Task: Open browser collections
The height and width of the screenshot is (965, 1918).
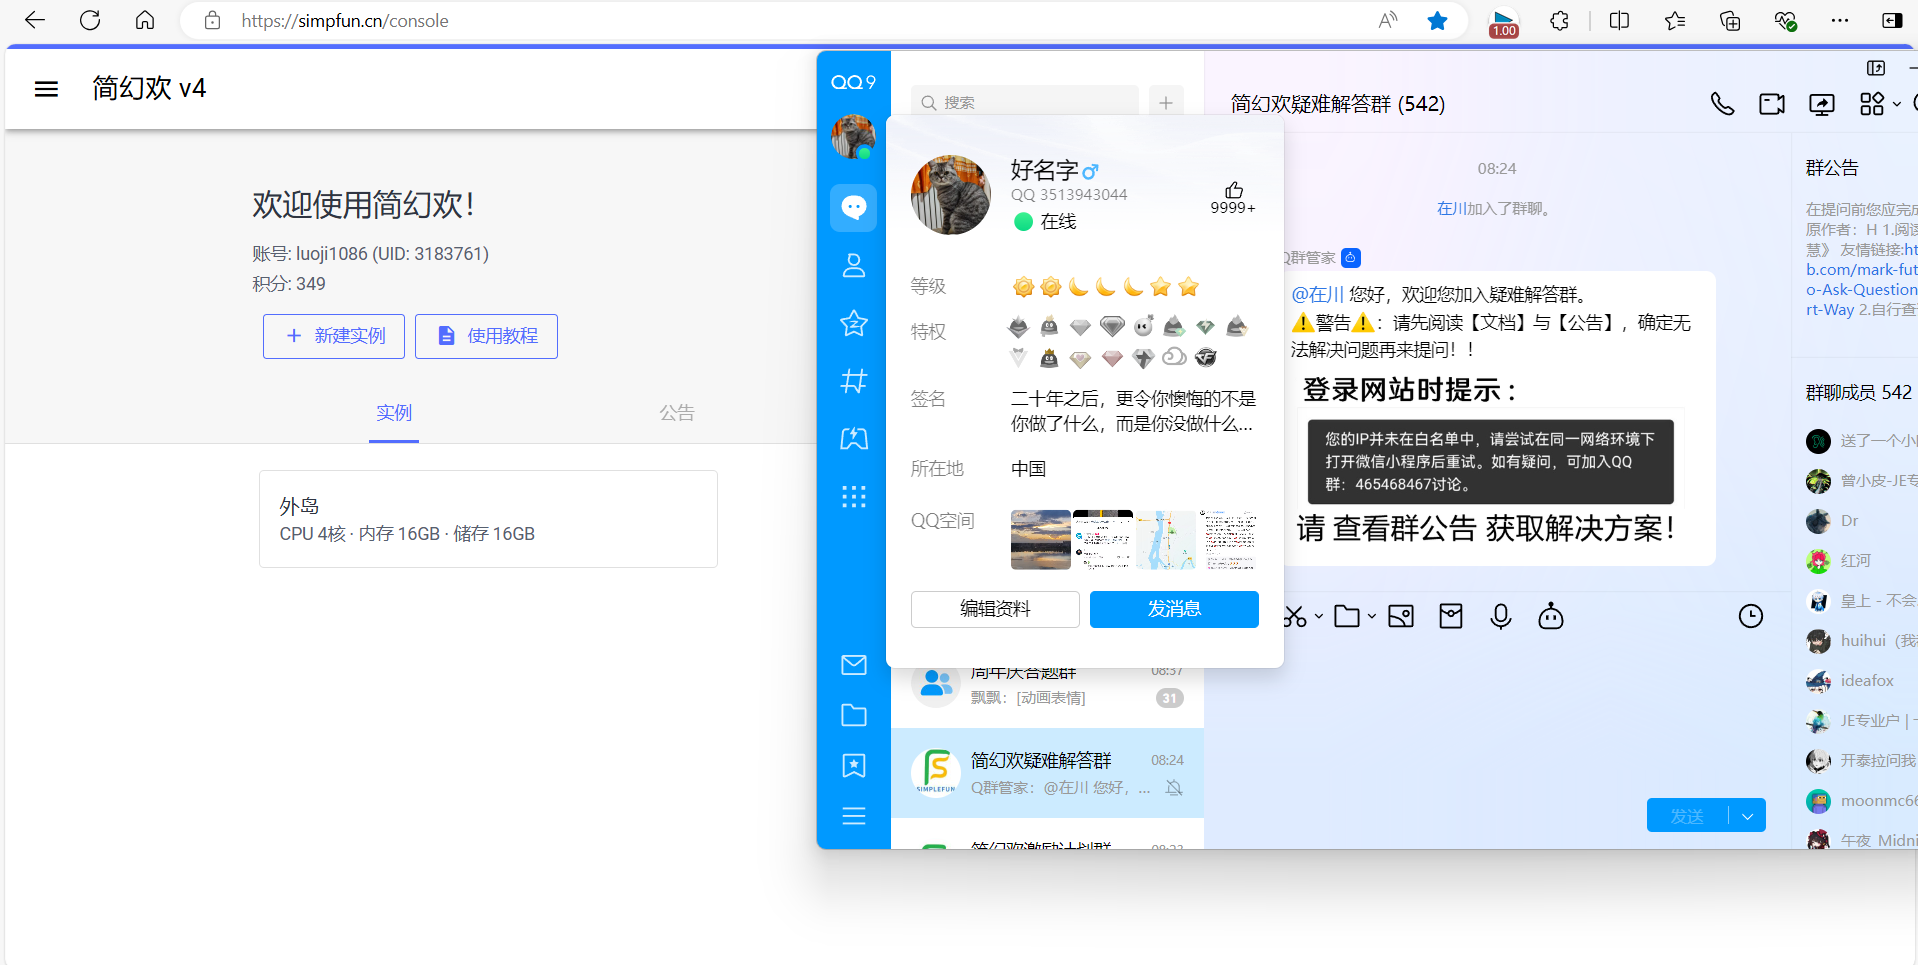Action: pyautogui.click(x=1730, y=20)
